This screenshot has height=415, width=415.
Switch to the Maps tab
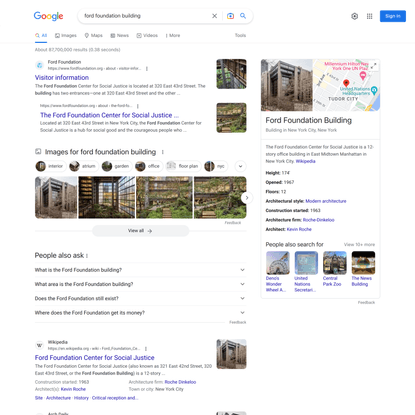(93, 35)
